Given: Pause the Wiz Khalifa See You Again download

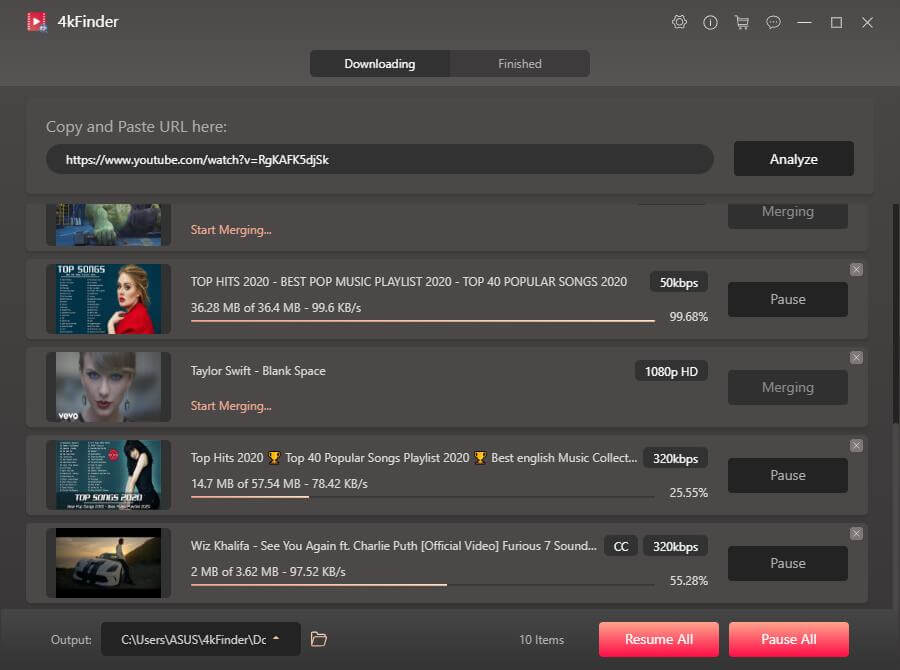Looking at the screenshot, I should [x=787, y=563].
